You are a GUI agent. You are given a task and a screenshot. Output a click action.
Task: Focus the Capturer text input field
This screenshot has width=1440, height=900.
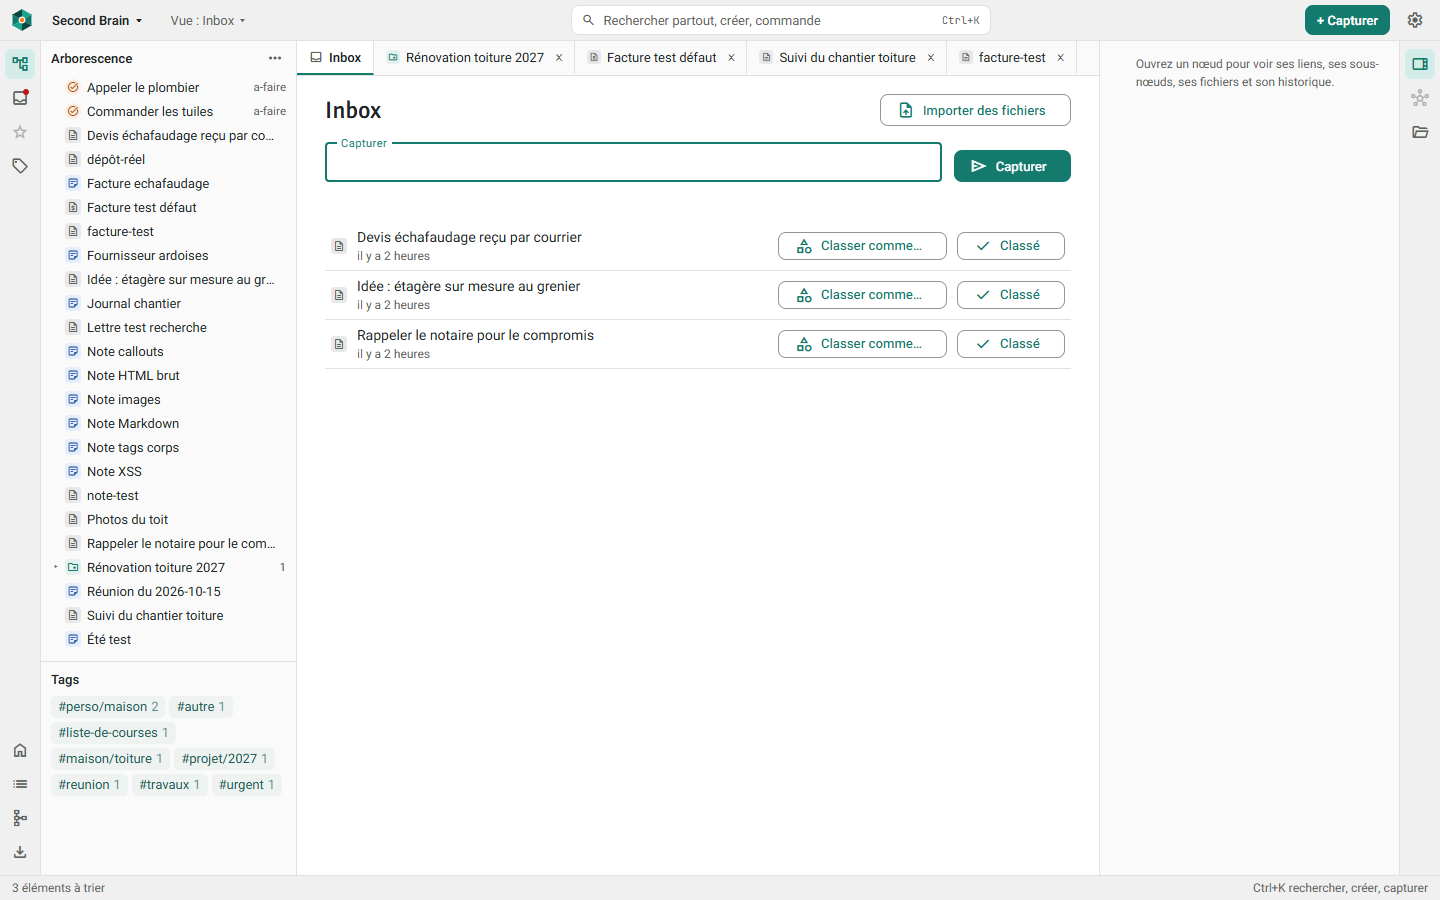pos(633,162)
